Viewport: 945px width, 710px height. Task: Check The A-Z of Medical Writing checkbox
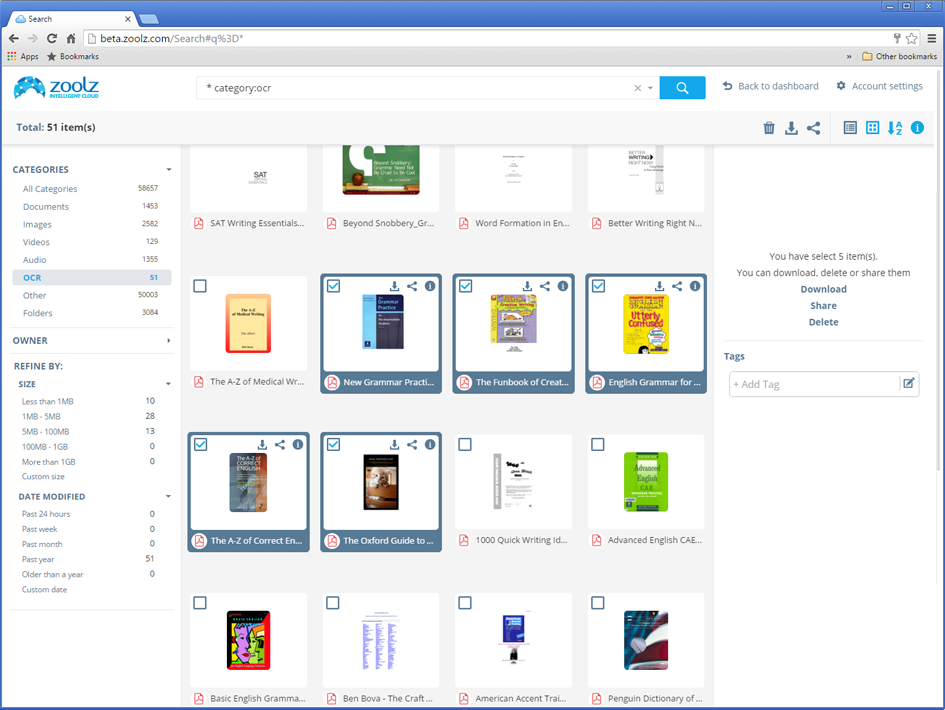coord(200,286)
